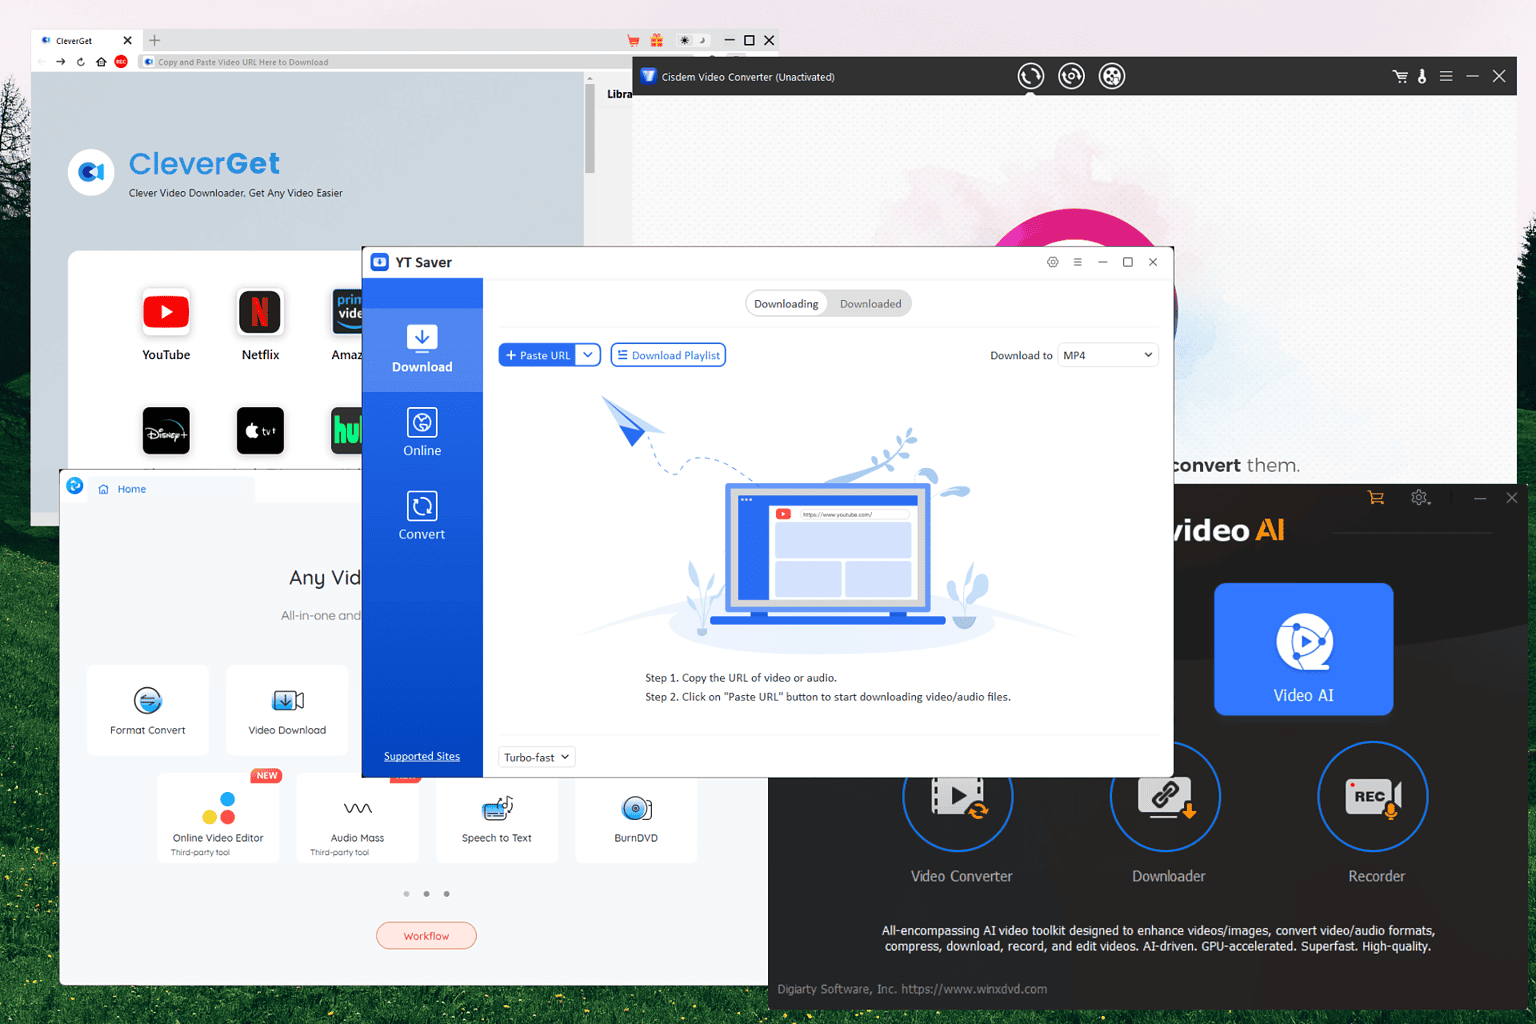Screen dimensions: 1536x1024
Task: Open the Supported Sites link
Action: point(421,755)
